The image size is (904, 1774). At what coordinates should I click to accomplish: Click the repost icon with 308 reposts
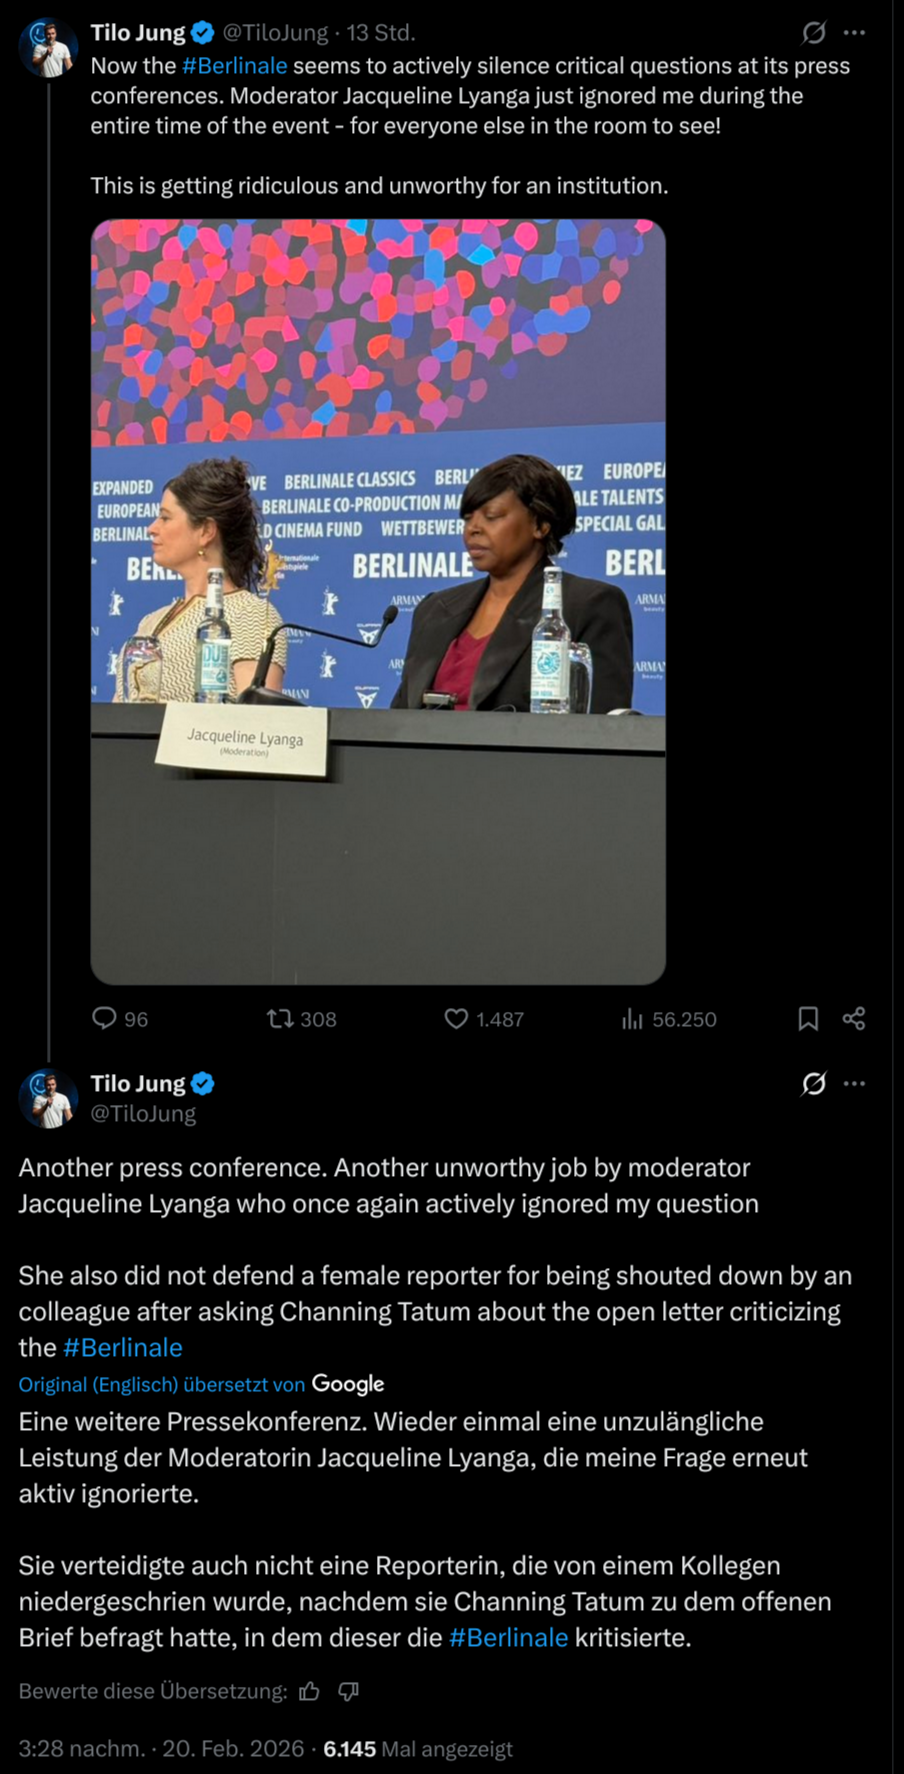click(x=280, y=1019)
